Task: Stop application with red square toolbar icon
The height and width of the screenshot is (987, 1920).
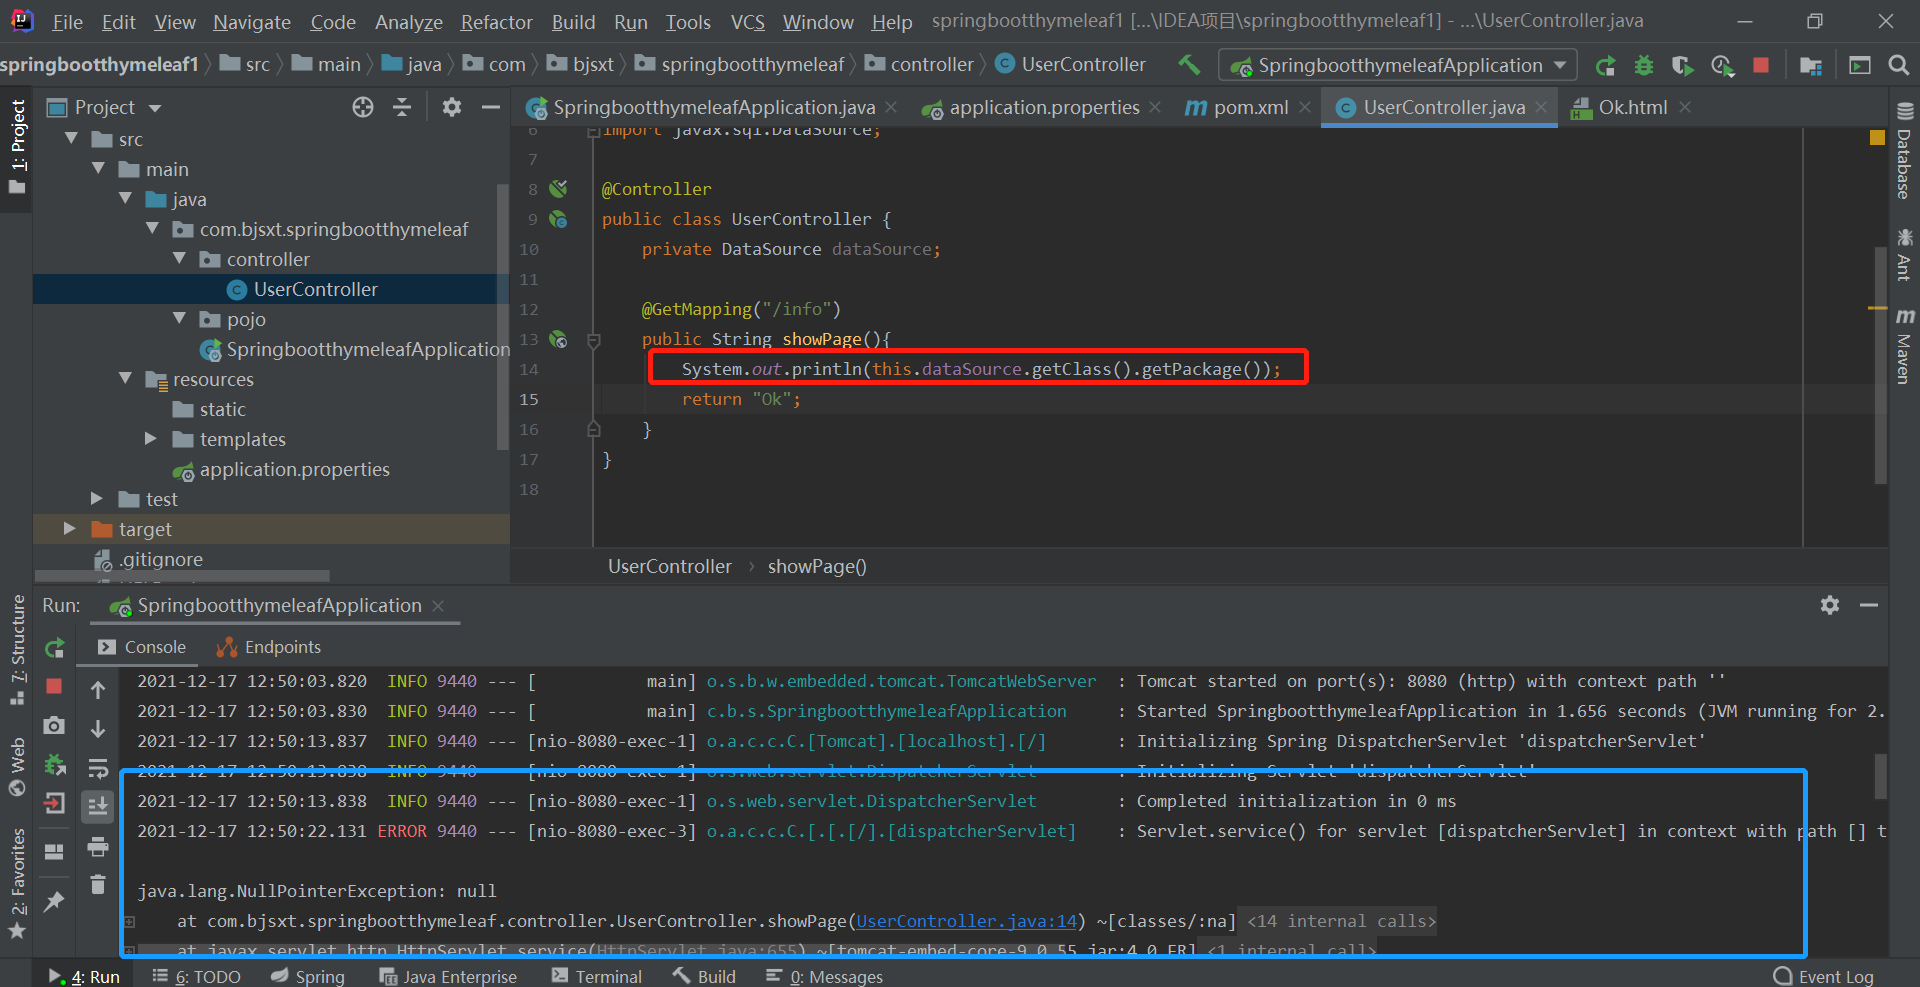Action: [1761, 65]
